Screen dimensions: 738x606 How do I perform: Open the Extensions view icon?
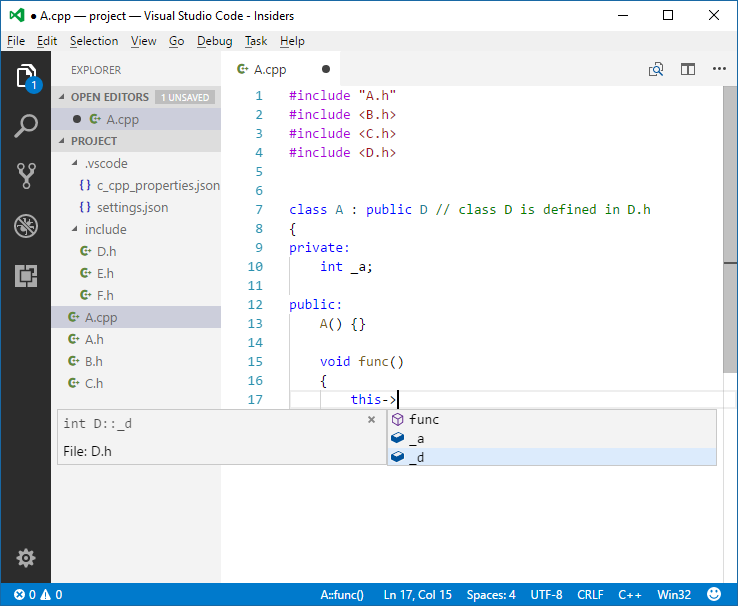(26, 276)
